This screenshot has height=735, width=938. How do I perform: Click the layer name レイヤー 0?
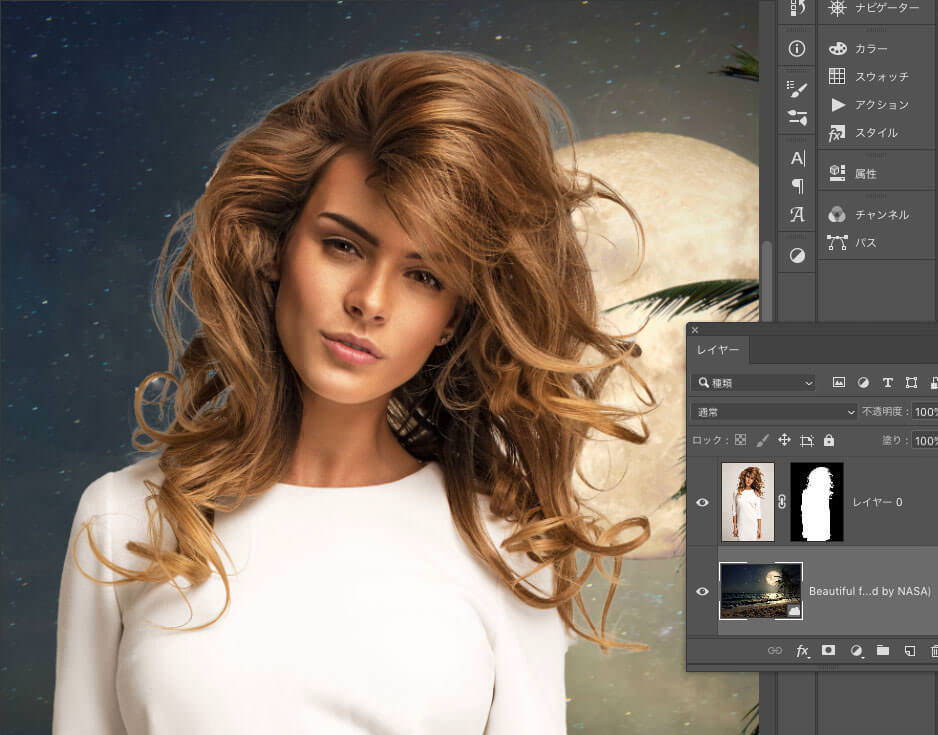(x=877, y=502)
